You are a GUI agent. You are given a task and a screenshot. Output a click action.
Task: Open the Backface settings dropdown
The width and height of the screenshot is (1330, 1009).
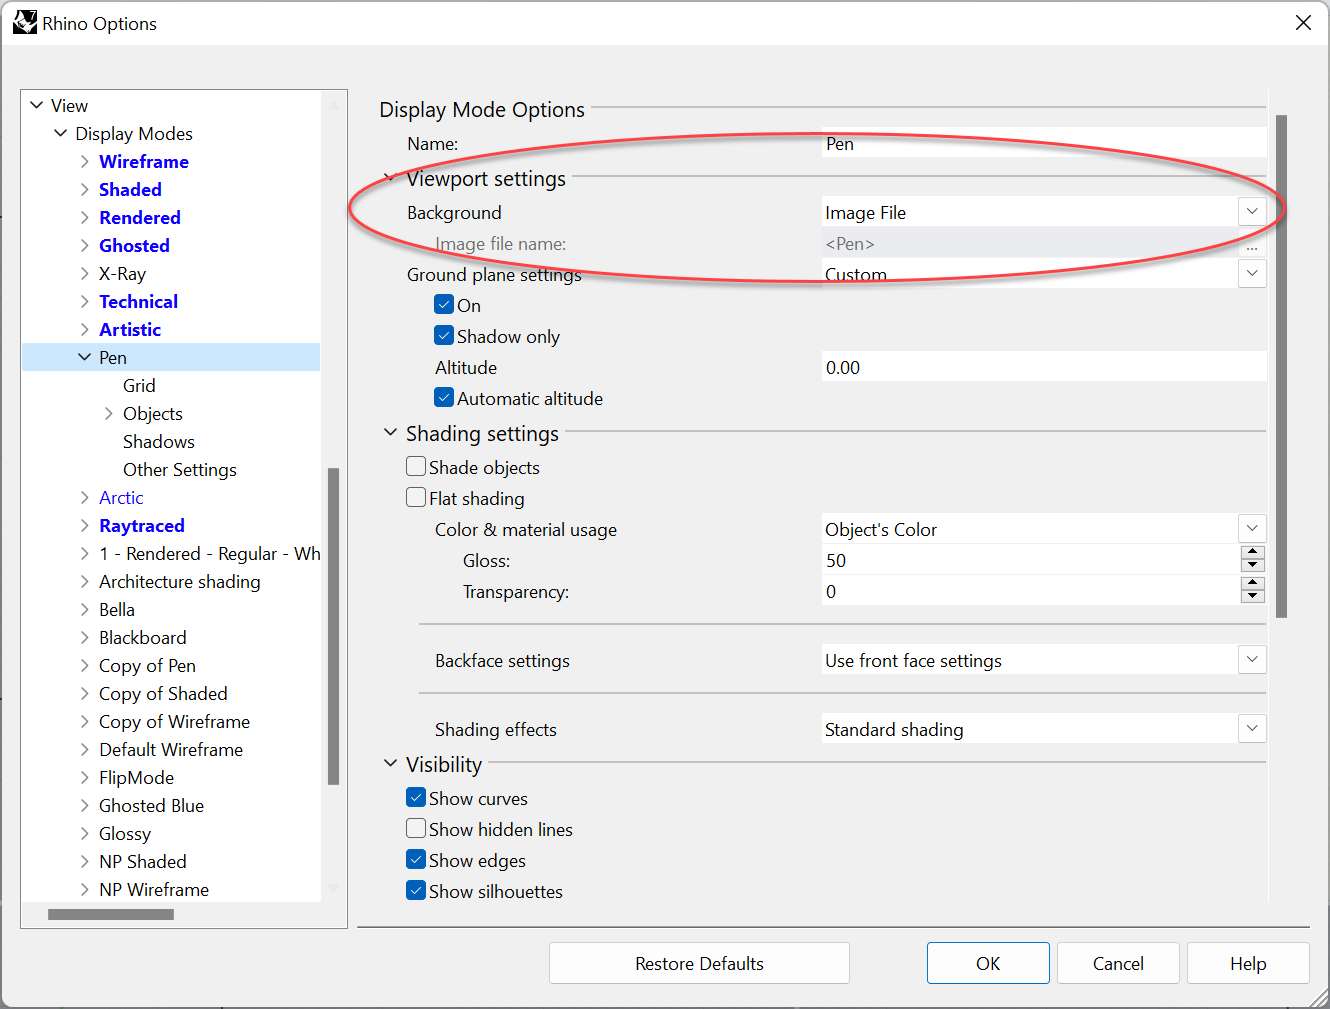(x=1252, y=660)
